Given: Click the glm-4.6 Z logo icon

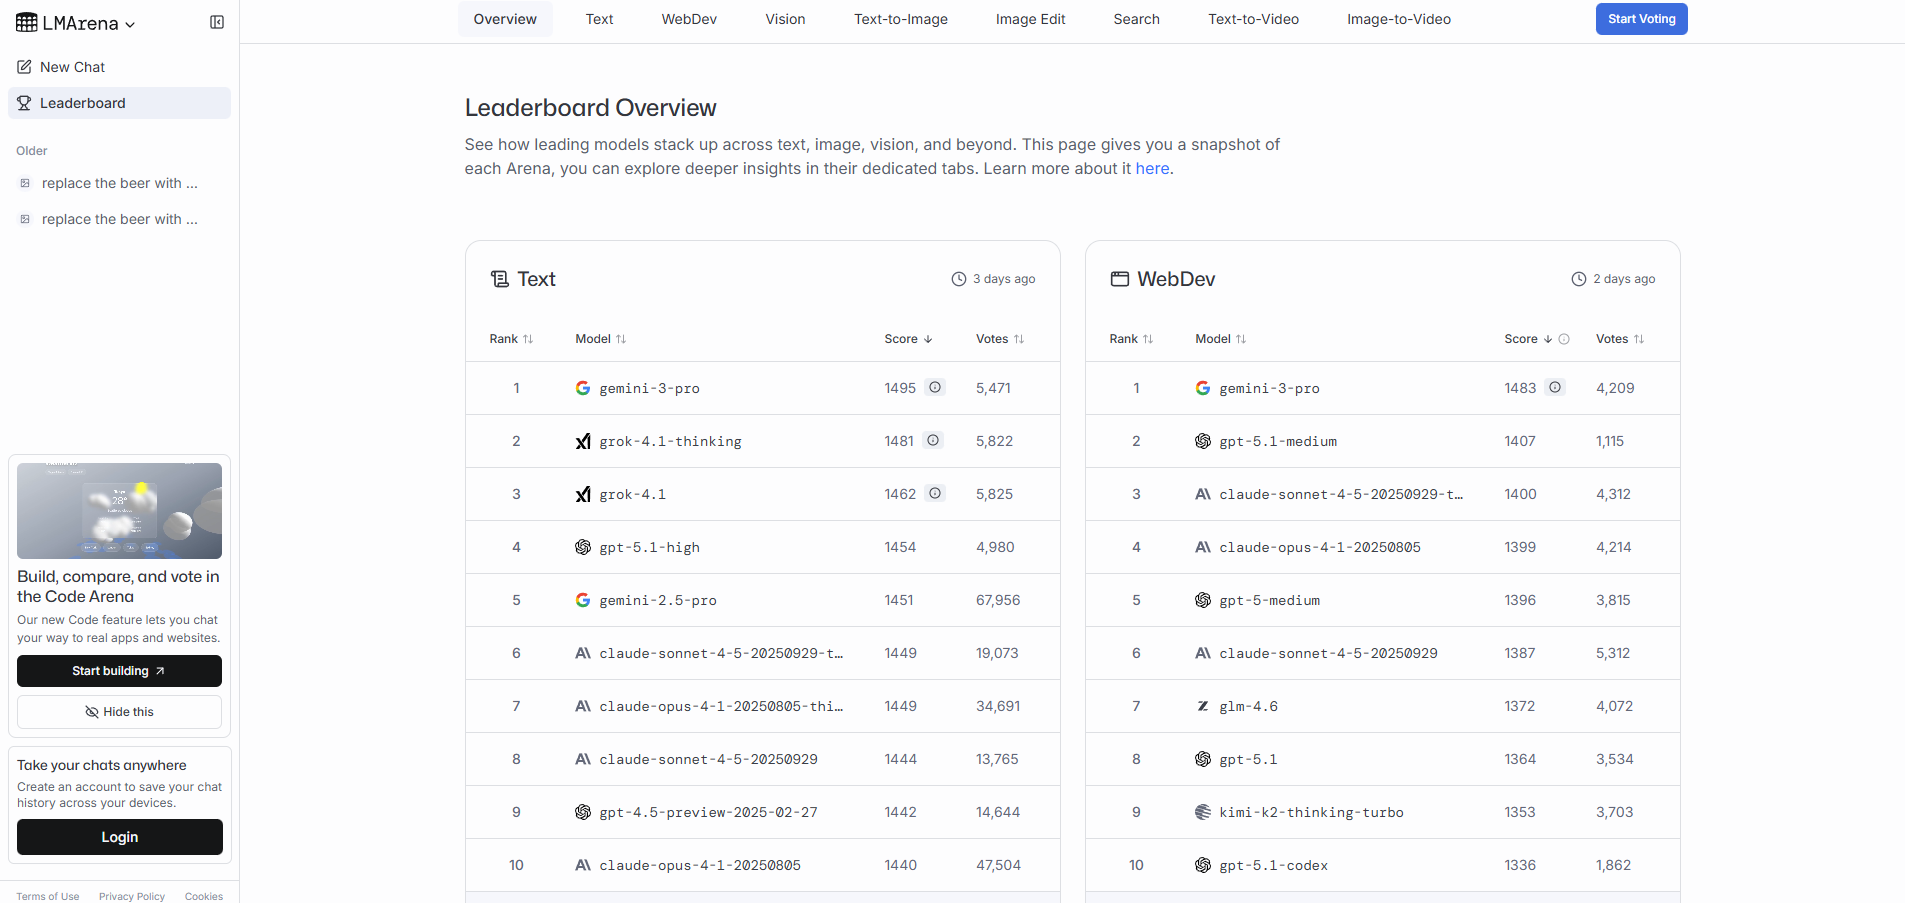Looking at the screenshot, I should coord(1203,706).
